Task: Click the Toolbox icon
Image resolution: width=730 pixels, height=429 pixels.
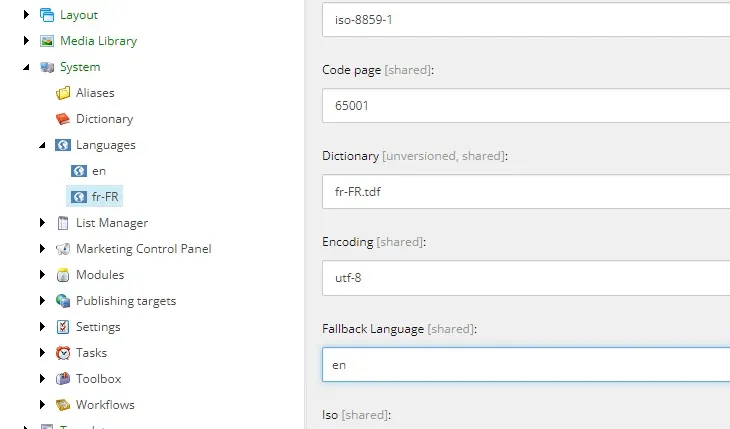Action: click(63, 379)
